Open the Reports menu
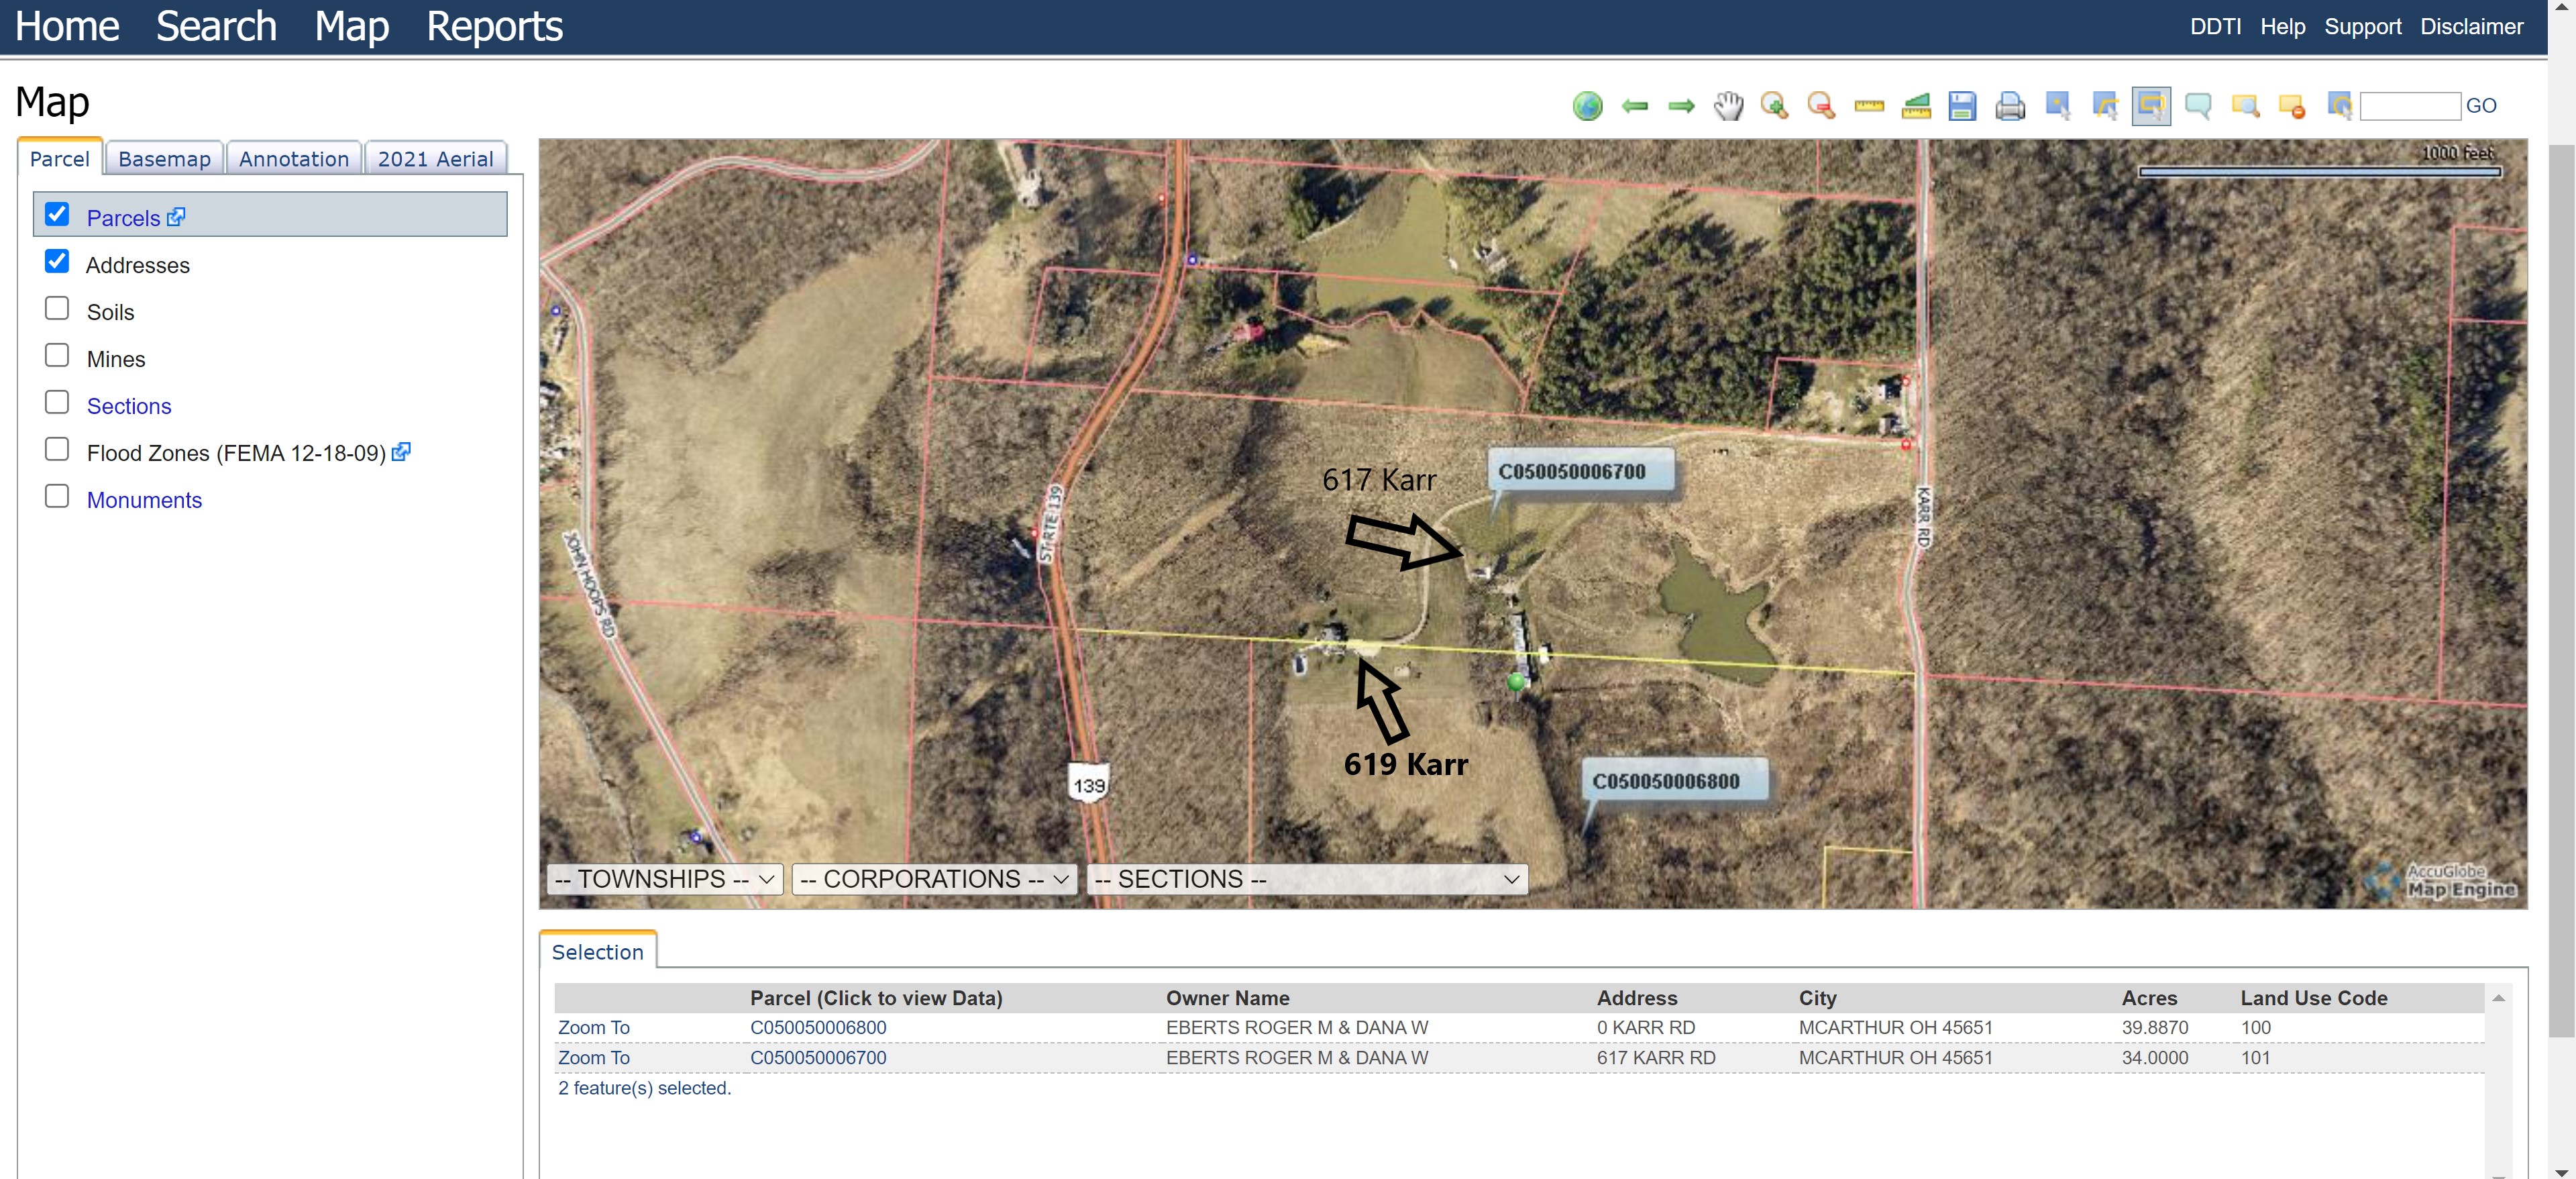Screen dimensions: 2576x1179 [x=494, y=26]
